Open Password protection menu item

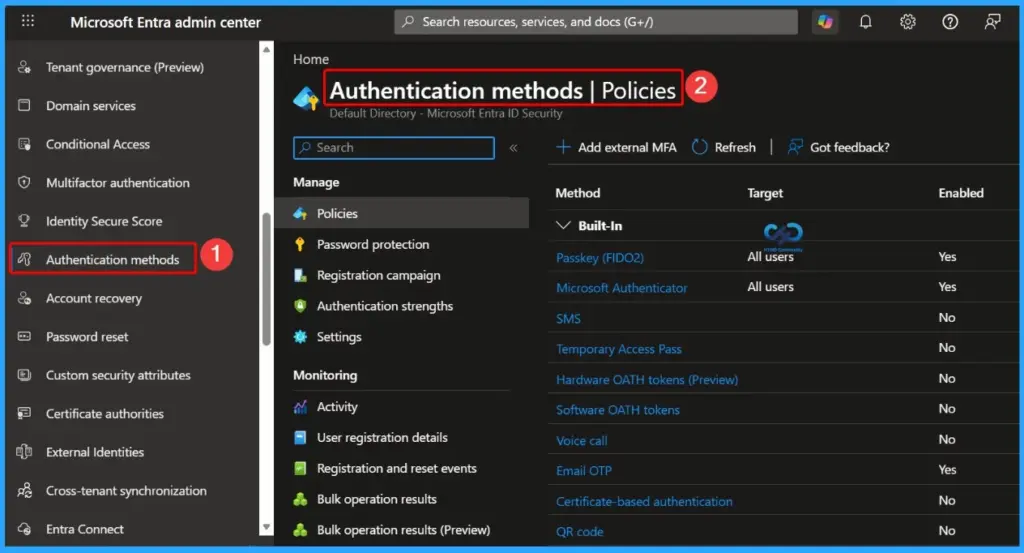[373, 244]
